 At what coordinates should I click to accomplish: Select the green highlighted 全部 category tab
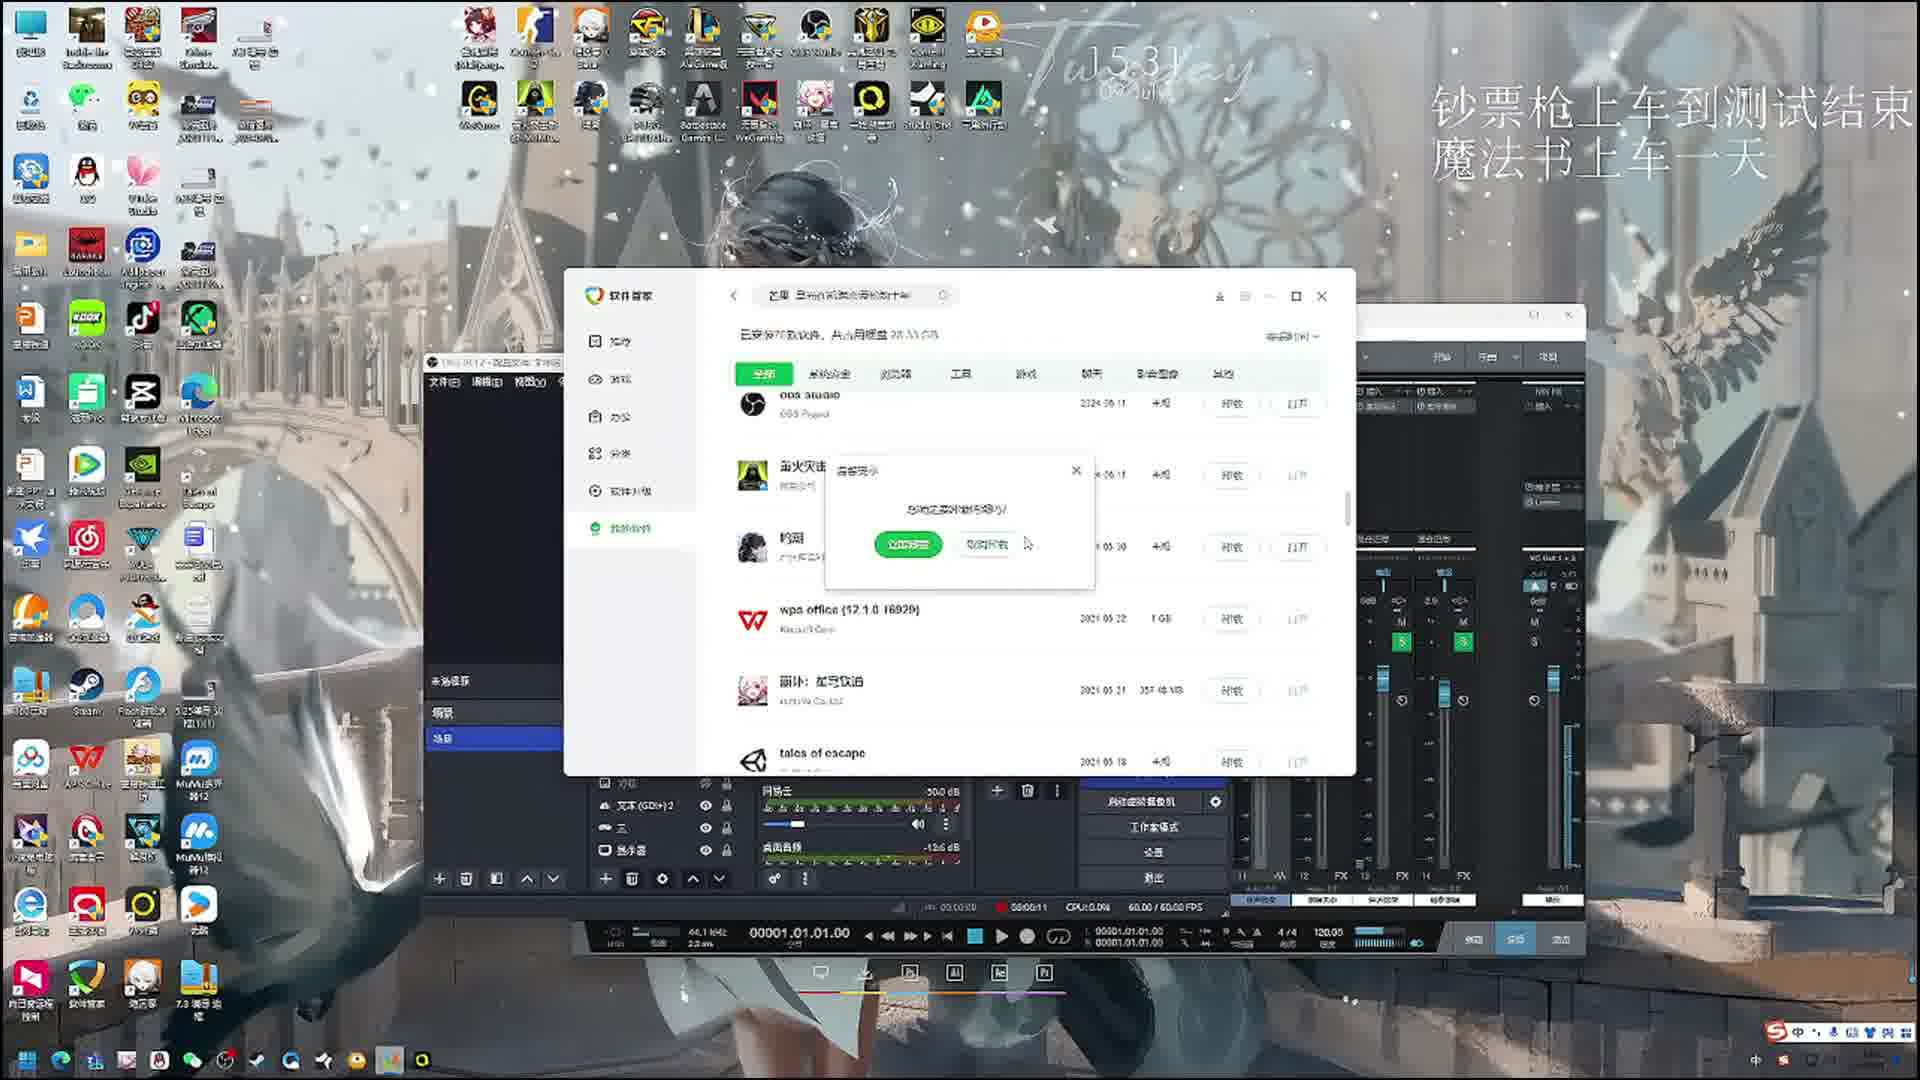[764, 374]
